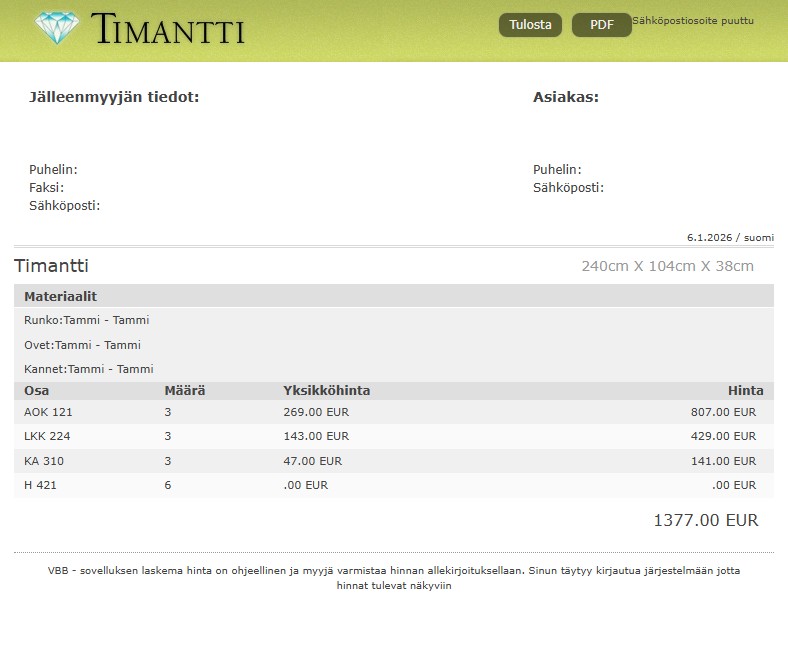Select the Jälleenmyyjän tiedot heading
This screenshot has width=788, height=651.
114,97
